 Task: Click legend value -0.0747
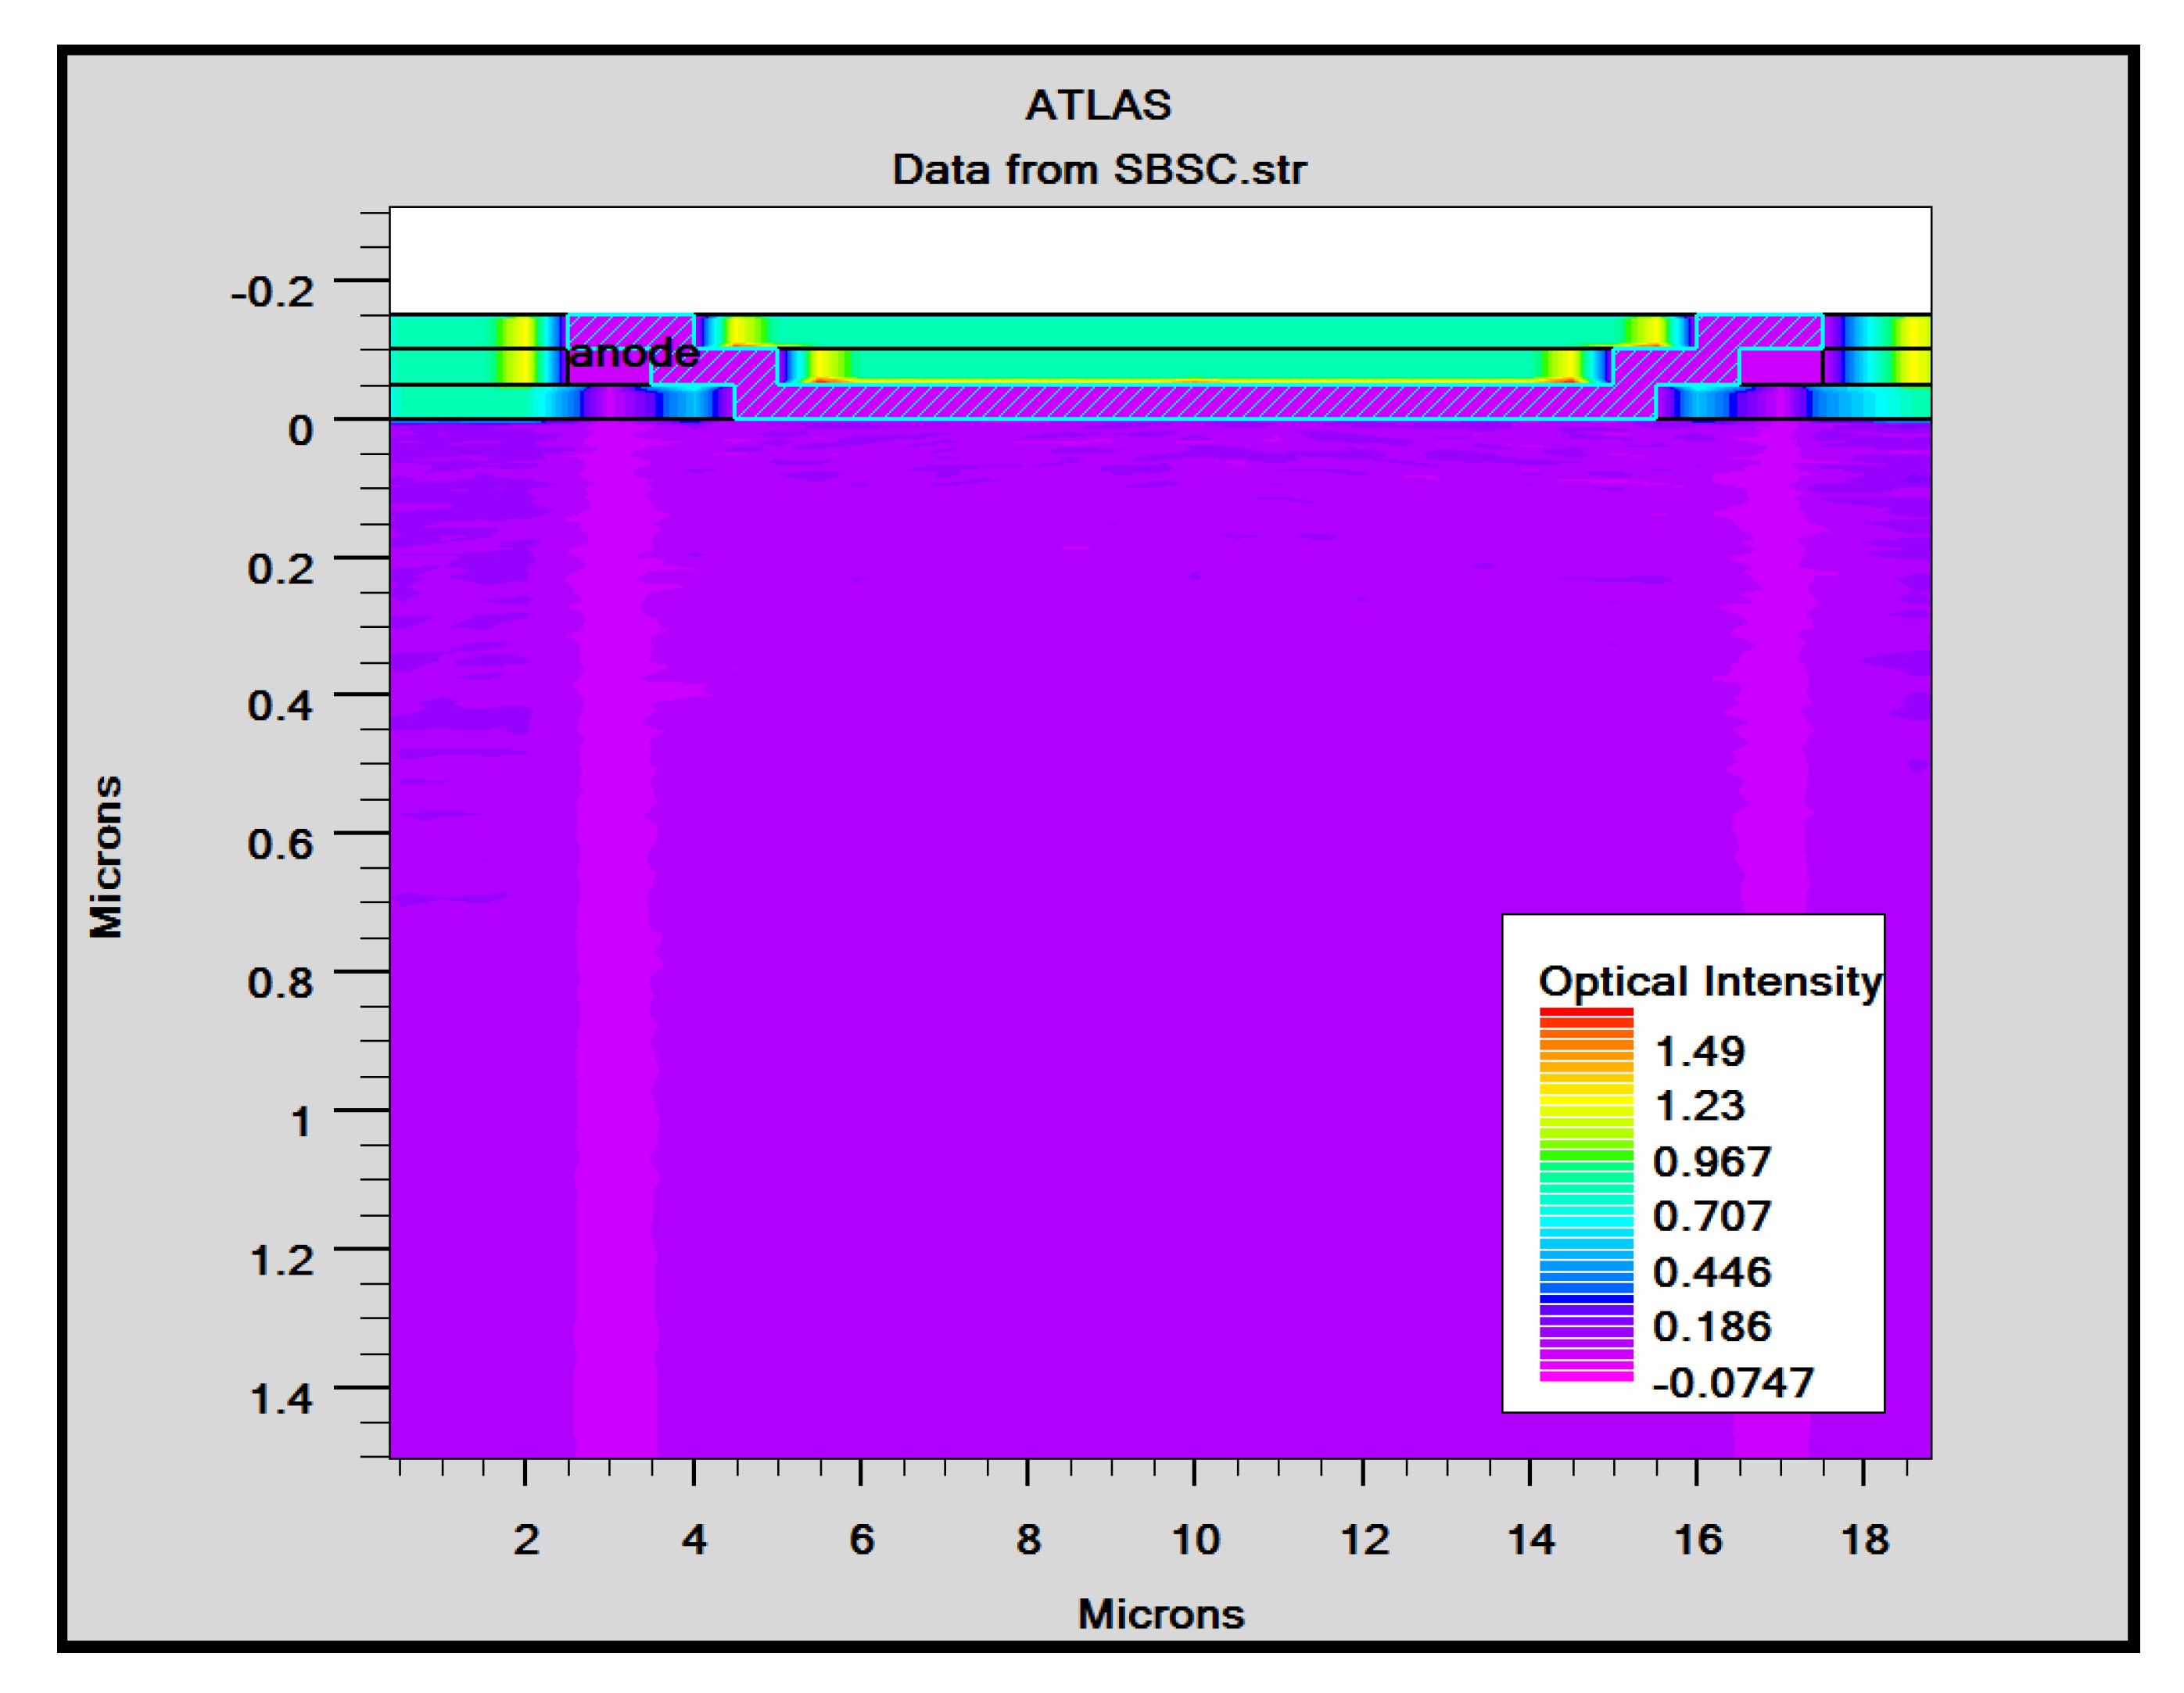(x=1732, y=1383)
